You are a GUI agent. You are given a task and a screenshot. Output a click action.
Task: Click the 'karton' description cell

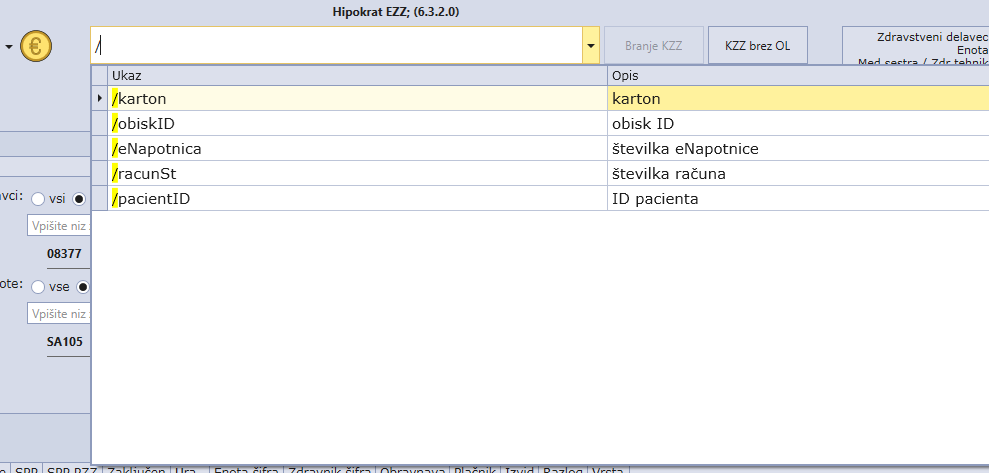pos(798,98)
